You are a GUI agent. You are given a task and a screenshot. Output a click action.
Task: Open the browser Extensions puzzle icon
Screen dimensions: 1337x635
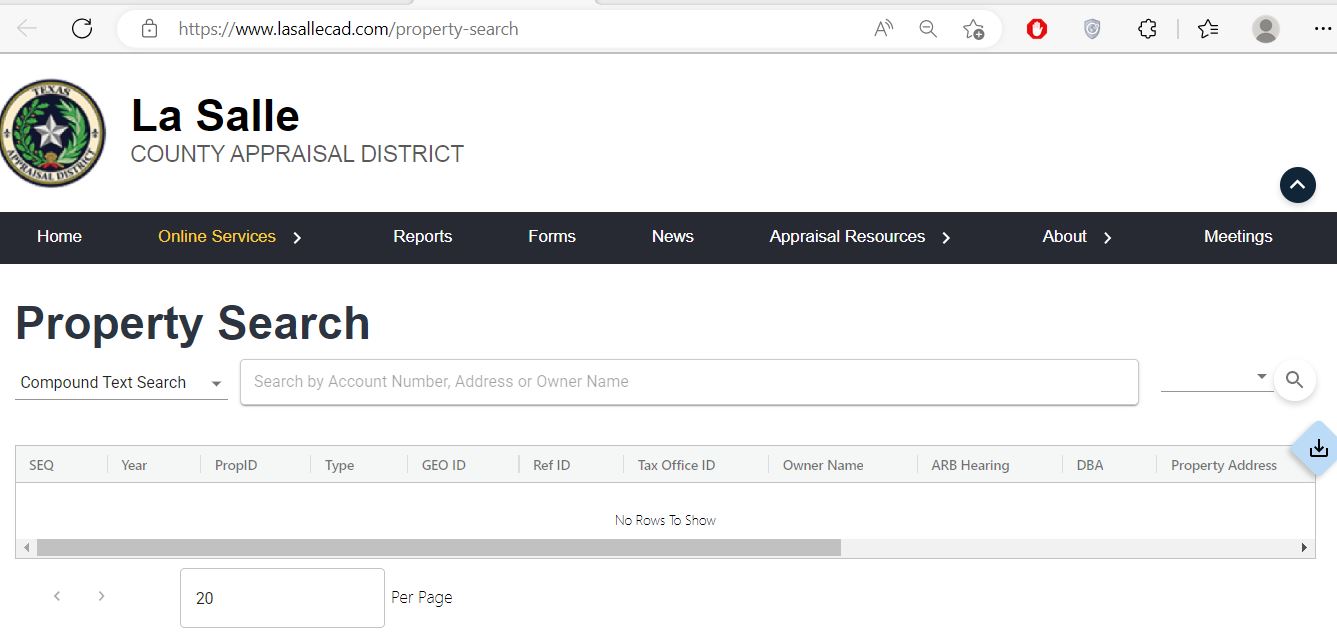pyautogui.click(x=1146, y=29)
